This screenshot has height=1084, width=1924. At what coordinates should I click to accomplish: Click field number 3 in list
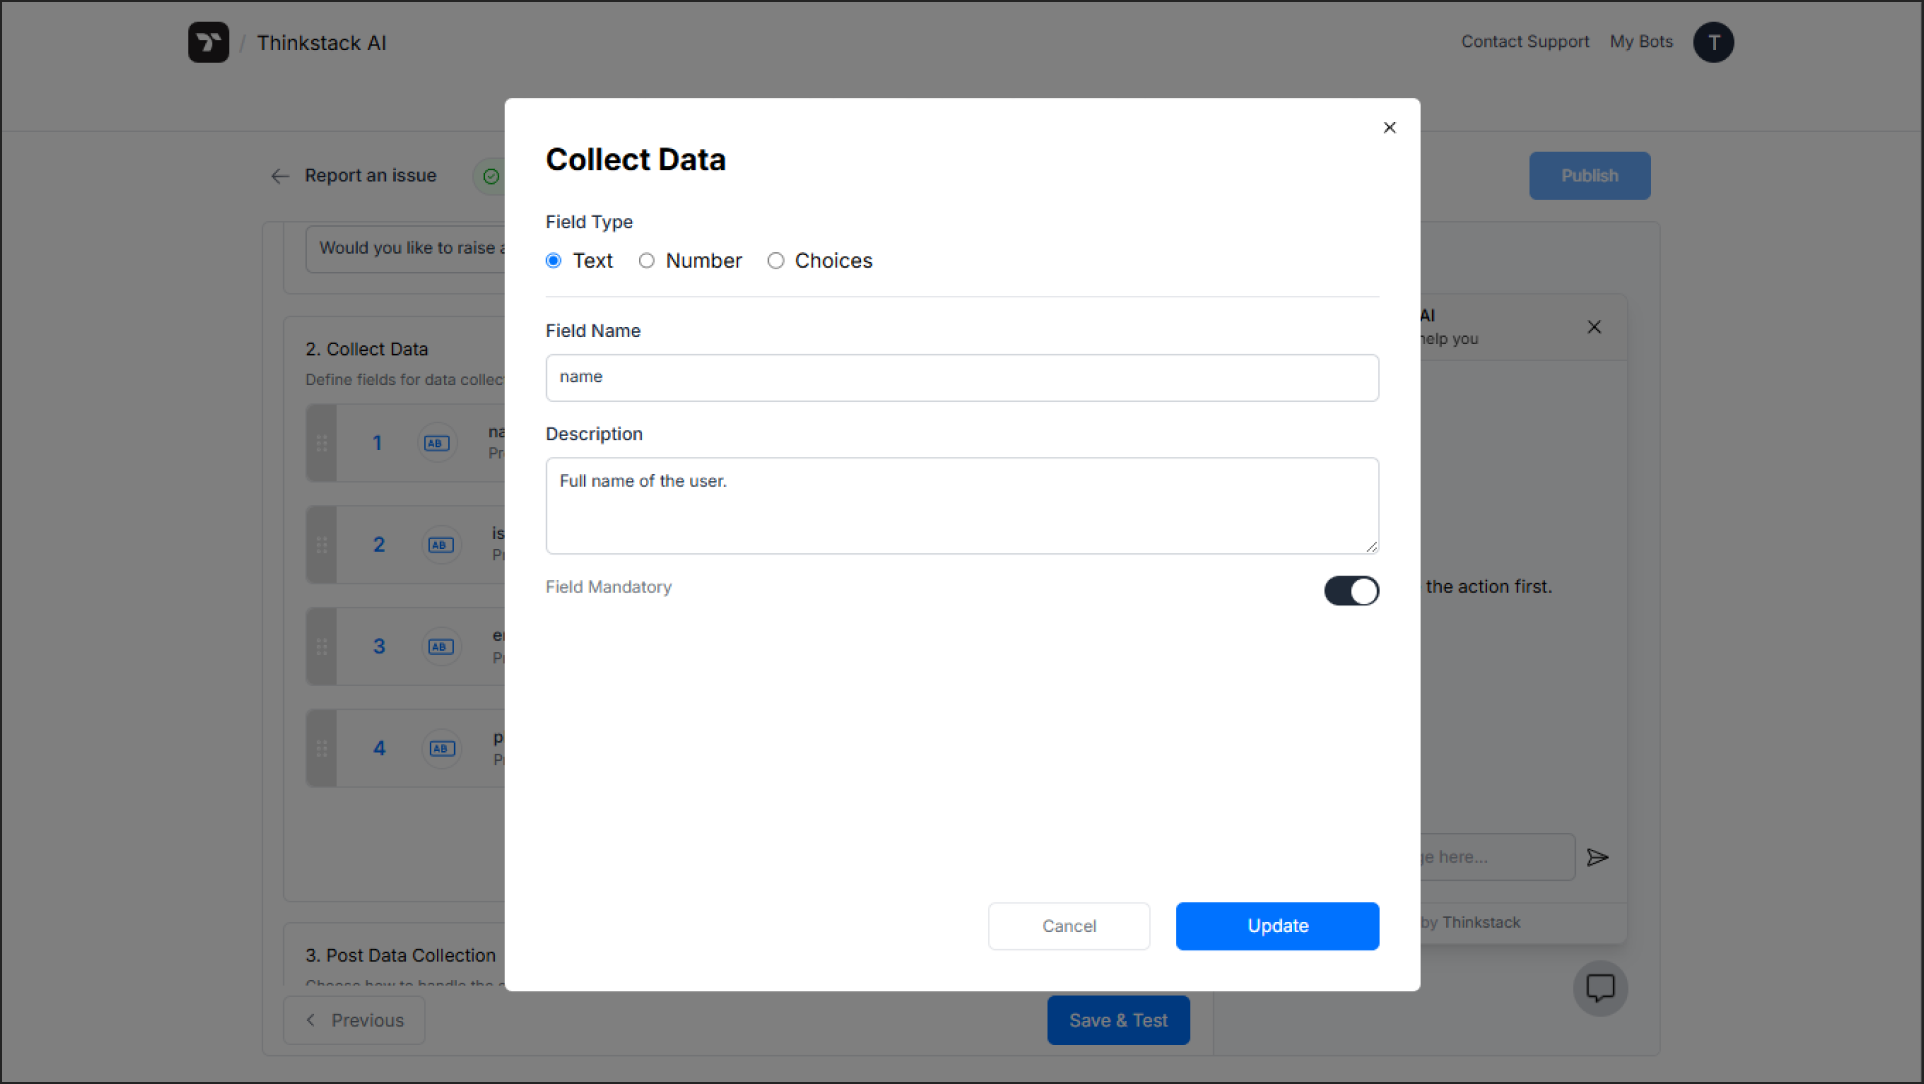[x=379, y=647]
